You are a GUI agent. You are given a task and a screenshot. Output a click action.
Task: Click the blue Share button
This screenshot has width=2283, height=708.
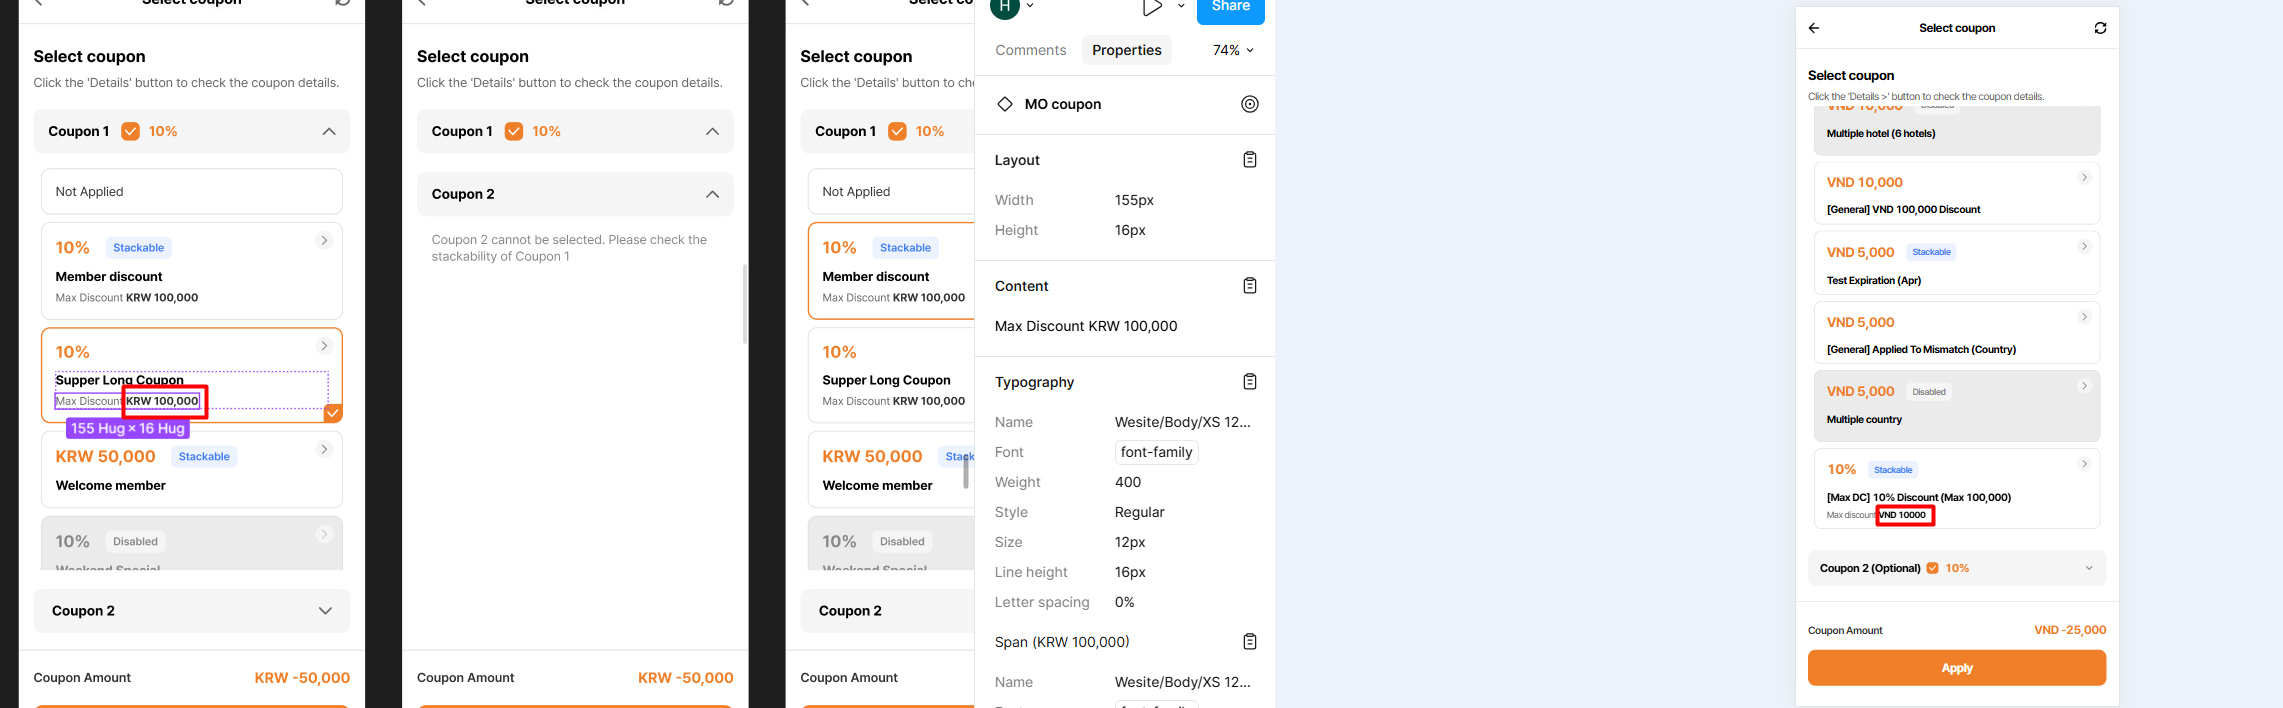[1230, 8]
